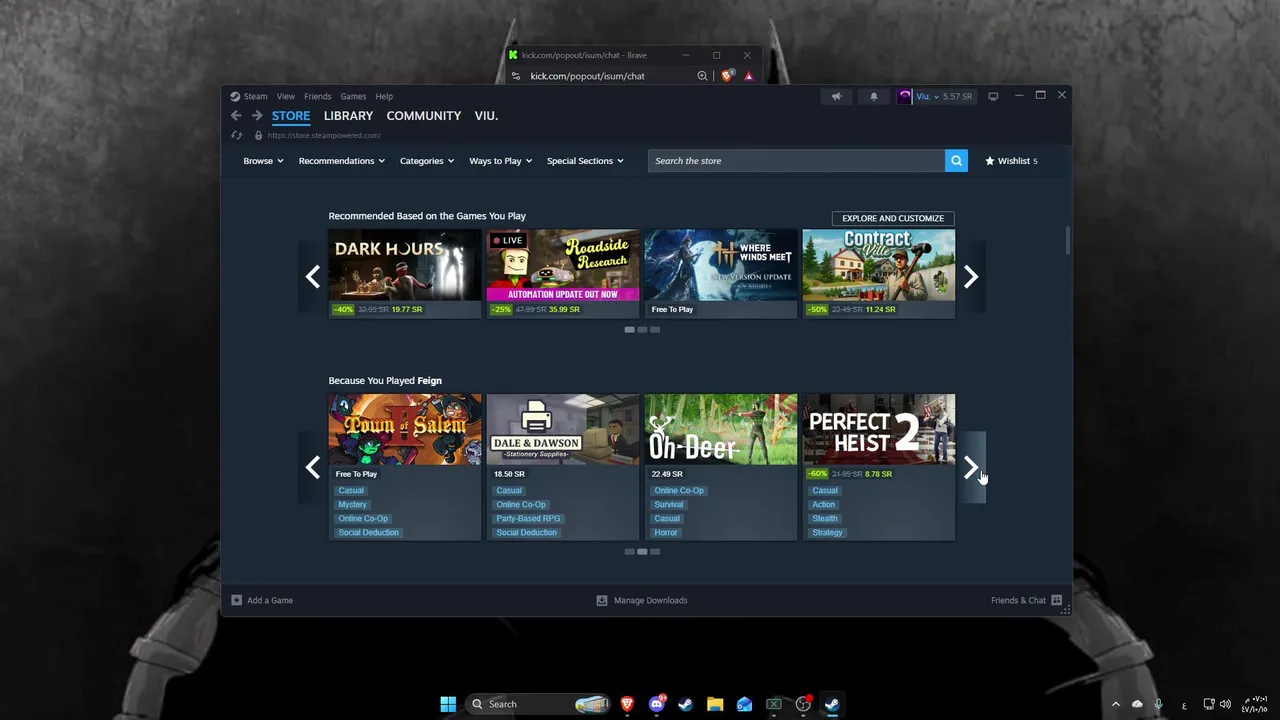Click the Friends & Chat label

click(1018, 600)
